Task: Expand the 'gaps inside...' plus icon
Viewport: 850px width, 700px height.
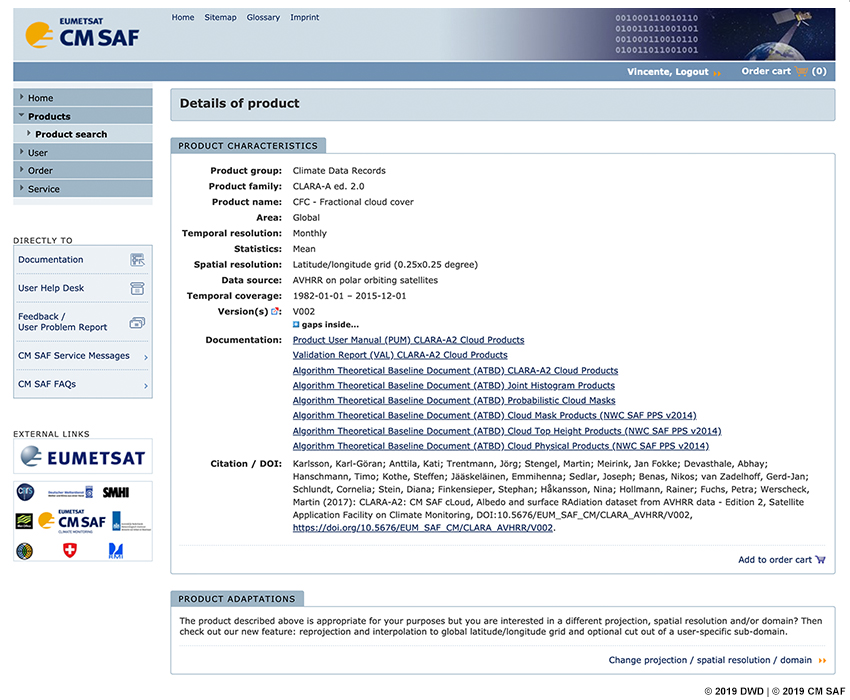Action: (x=296, y=324)
